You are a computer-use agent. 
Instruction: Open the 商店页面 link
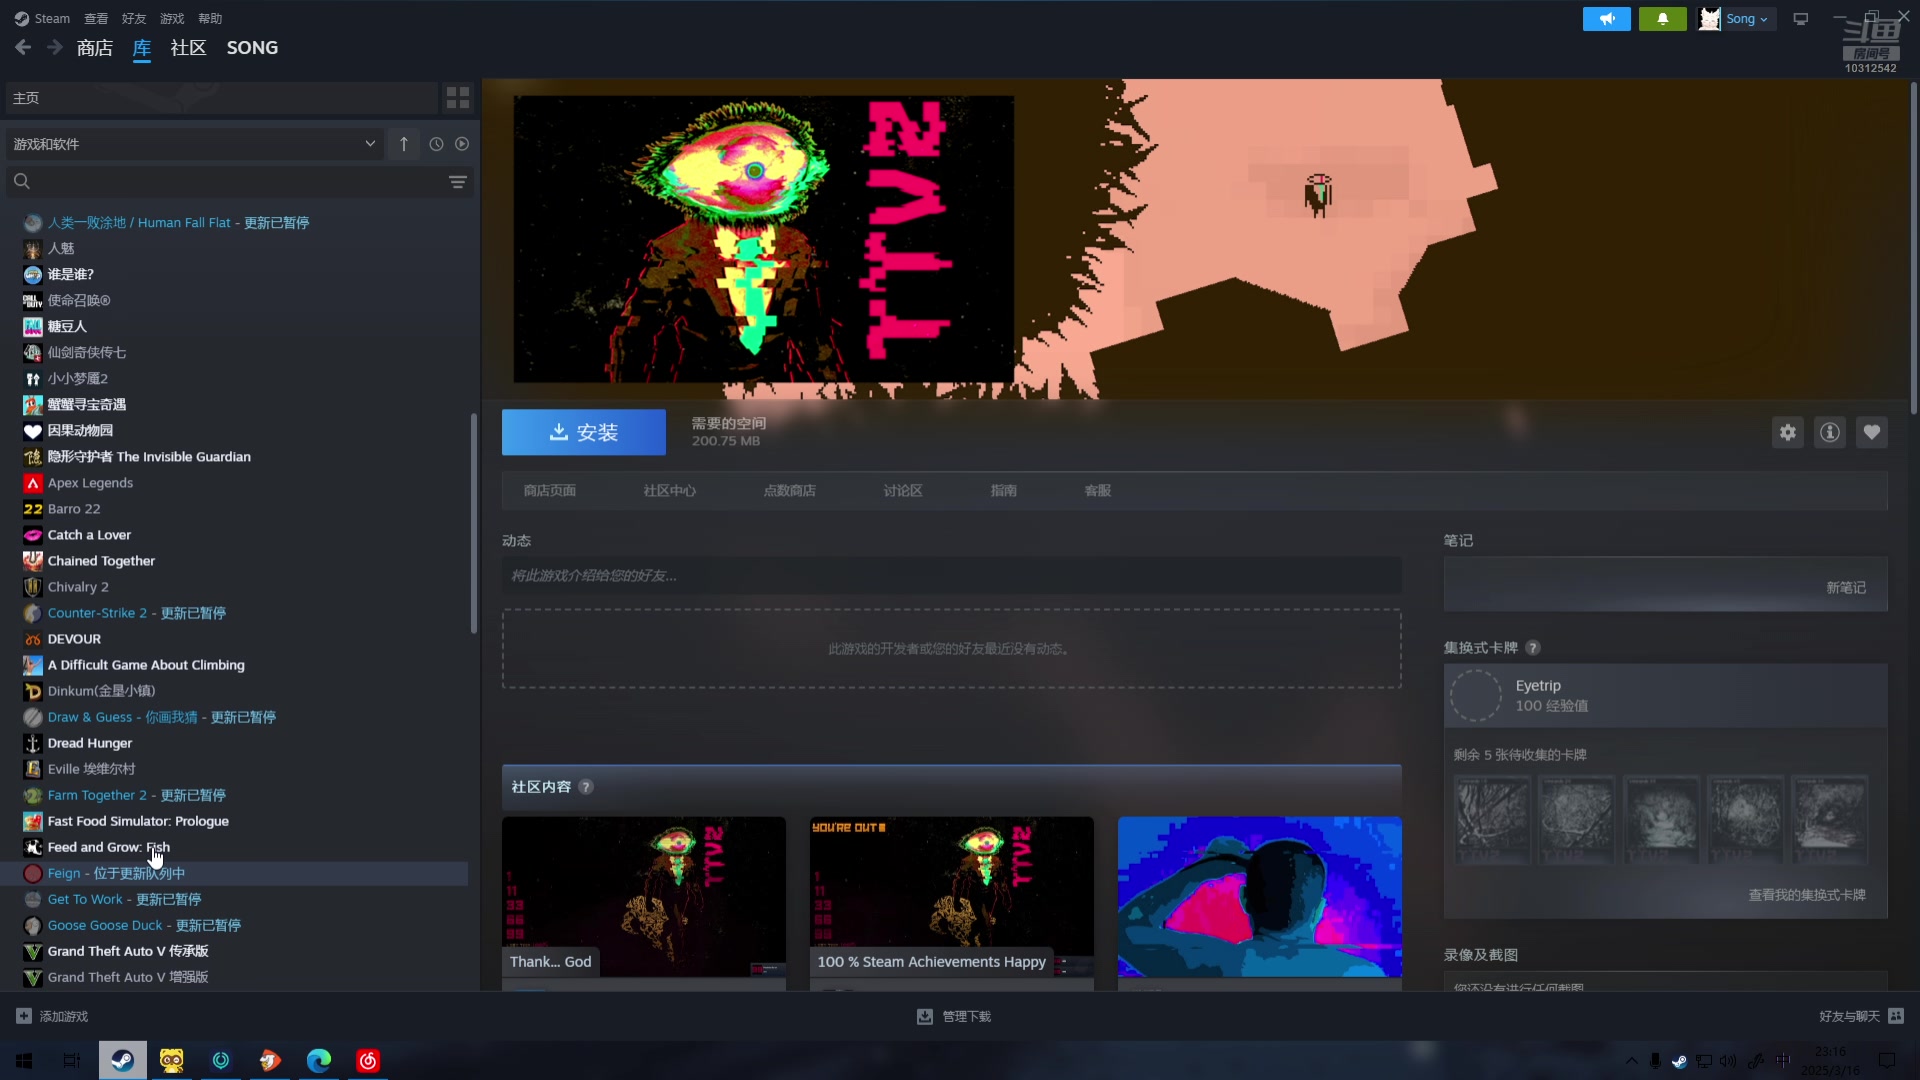[550, 491]
